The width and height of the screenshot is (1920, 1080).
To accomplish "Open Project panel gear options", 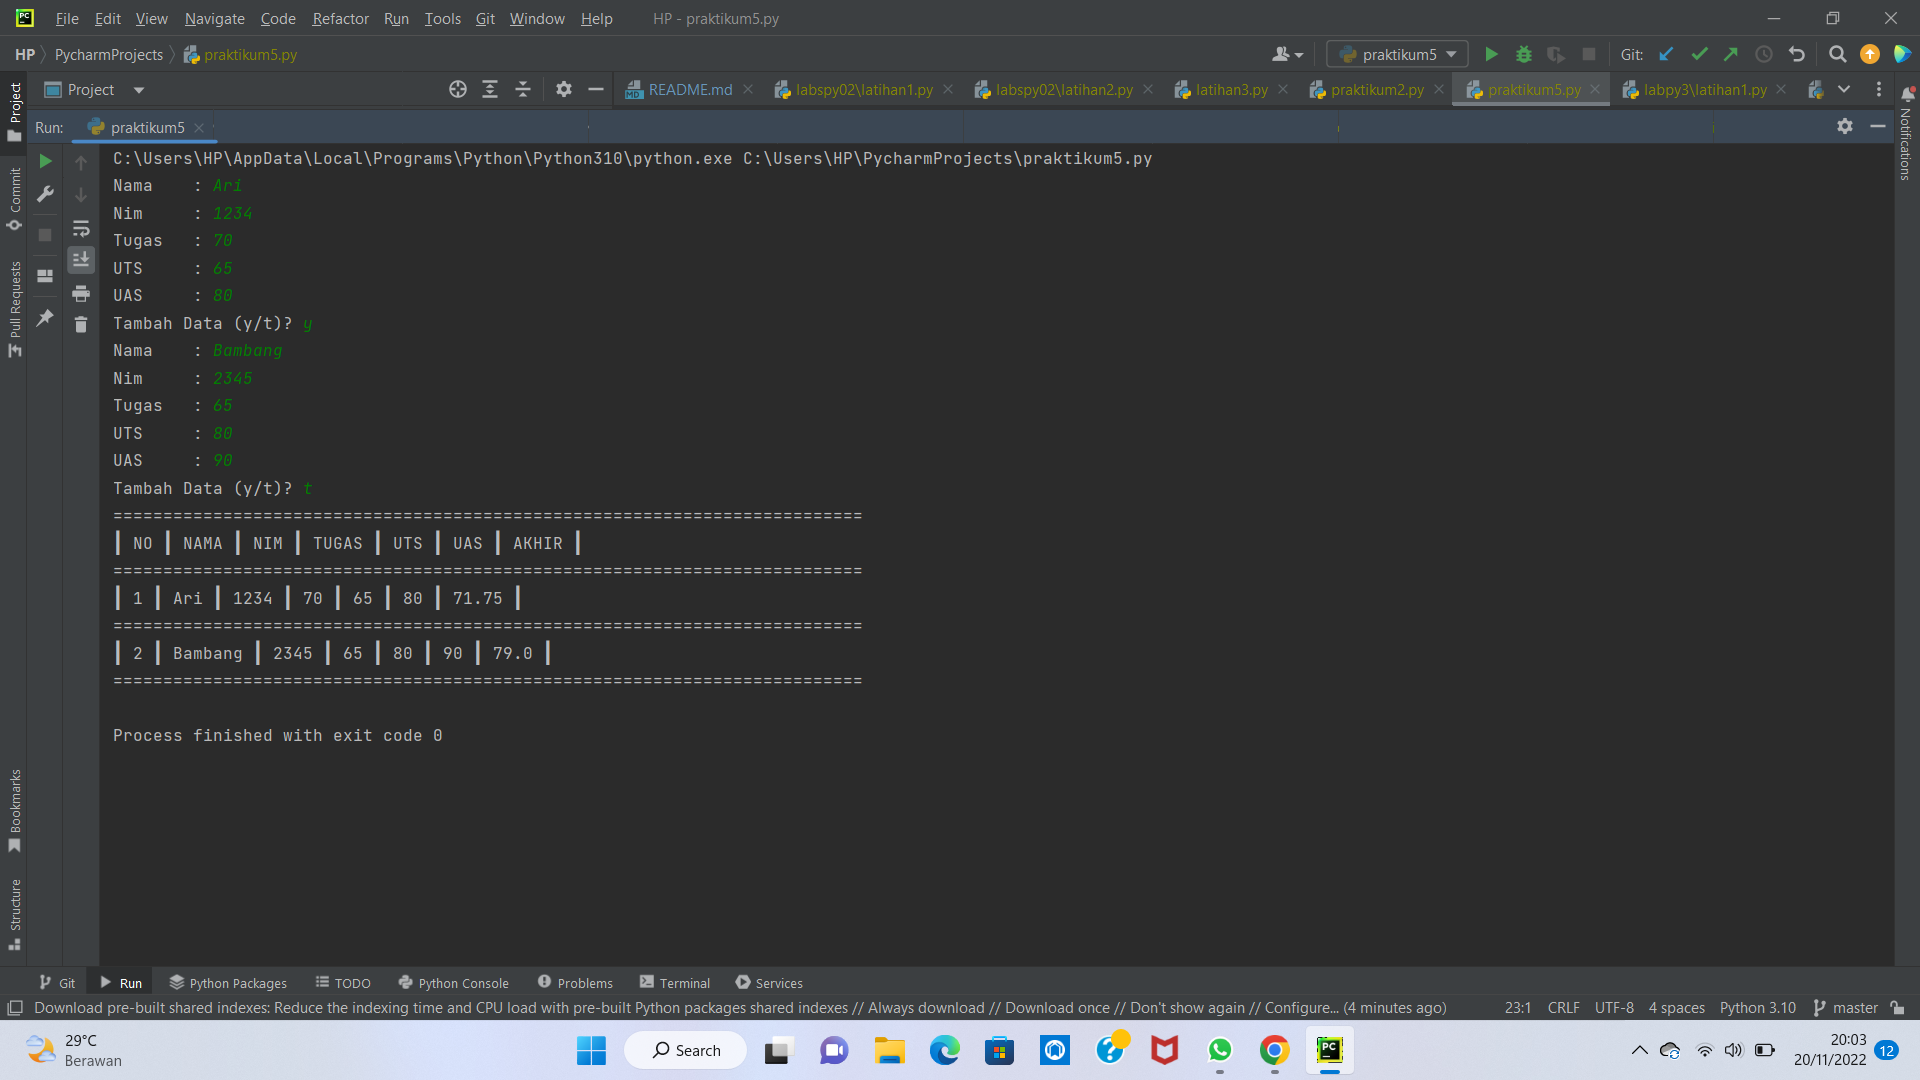I will (564, 89).
